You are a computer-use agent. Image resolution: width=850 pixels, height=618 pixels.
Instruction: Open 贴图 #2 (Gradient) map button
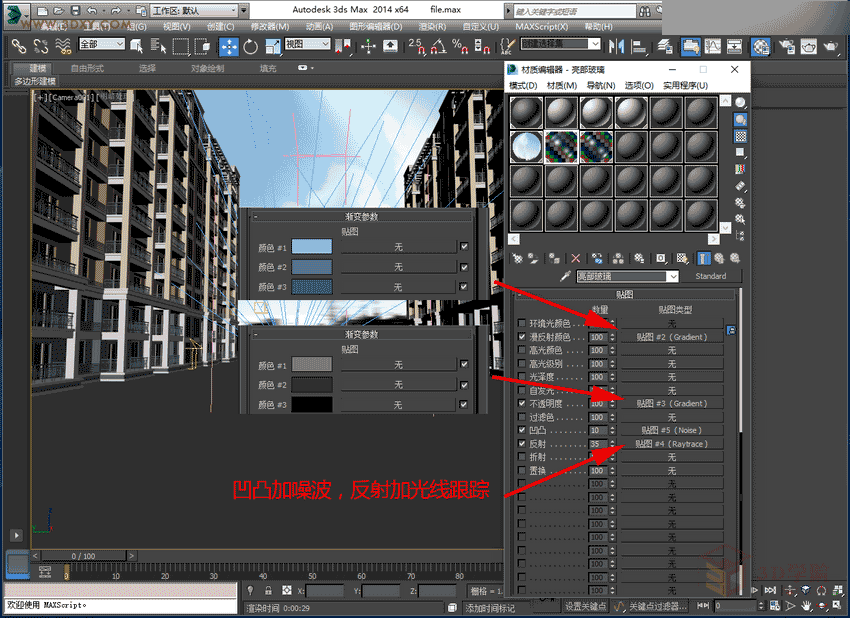pyautogui.click(x=672, y=337)
